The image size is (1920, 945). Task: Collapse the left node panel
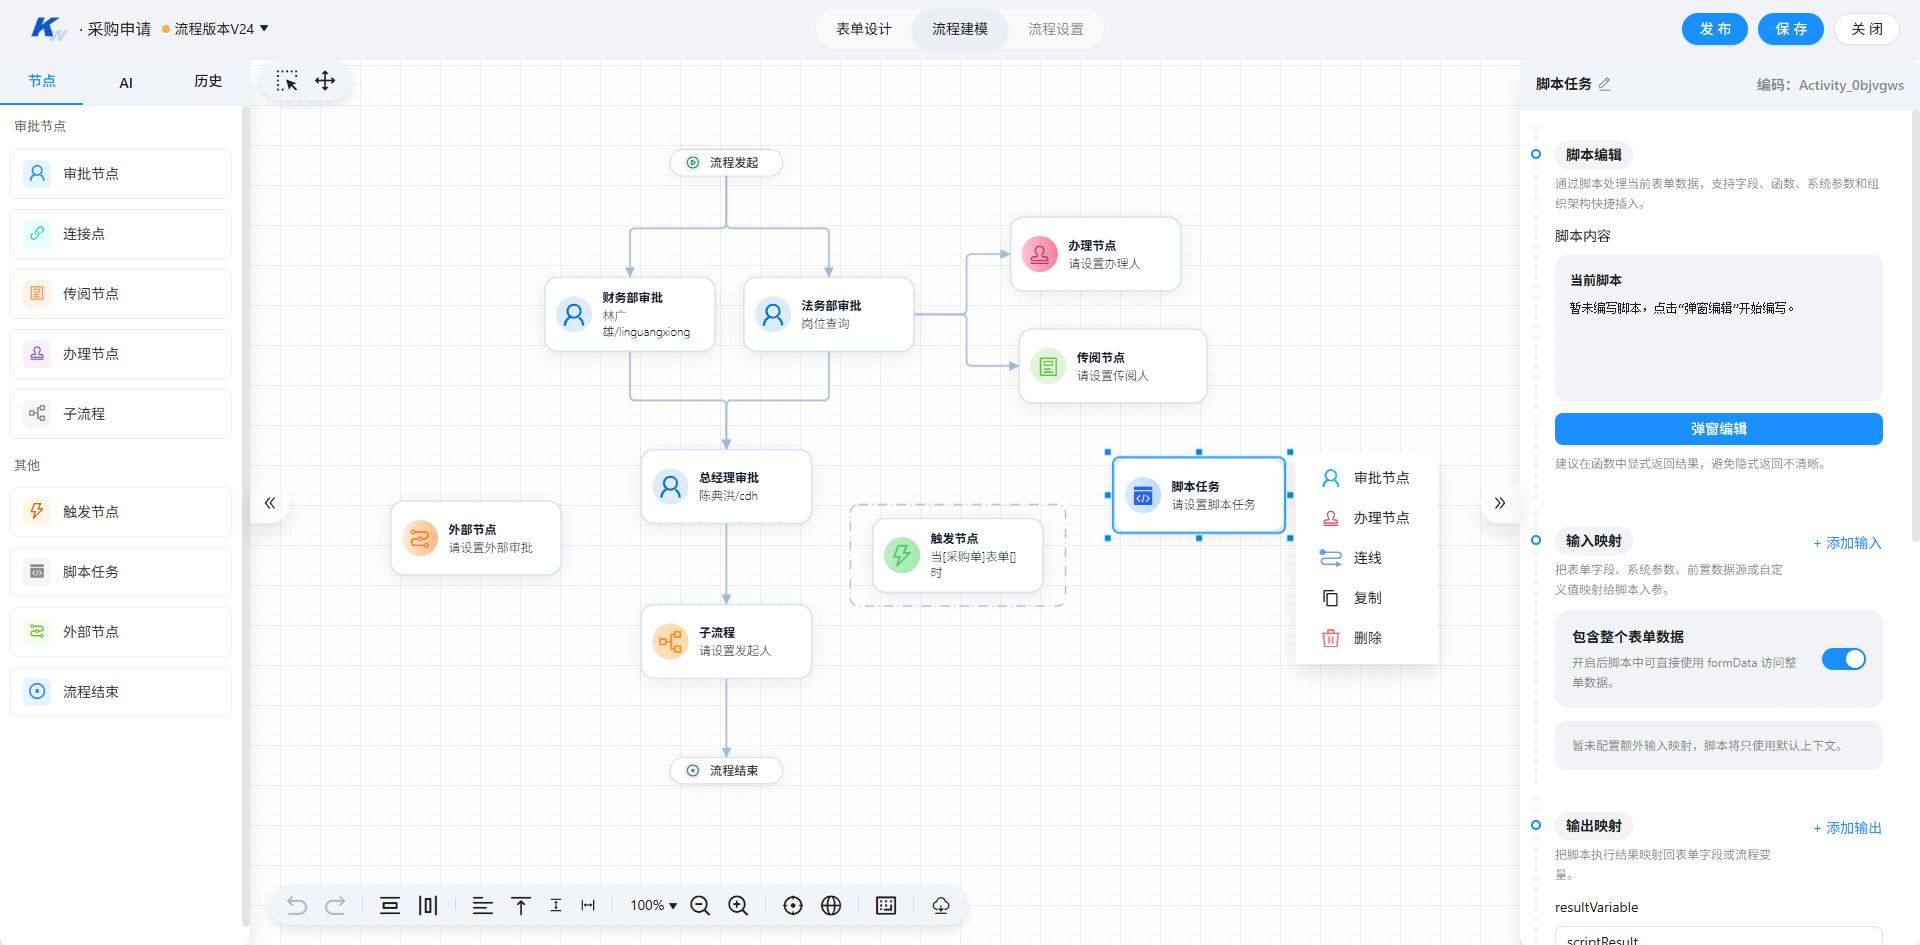270,503
